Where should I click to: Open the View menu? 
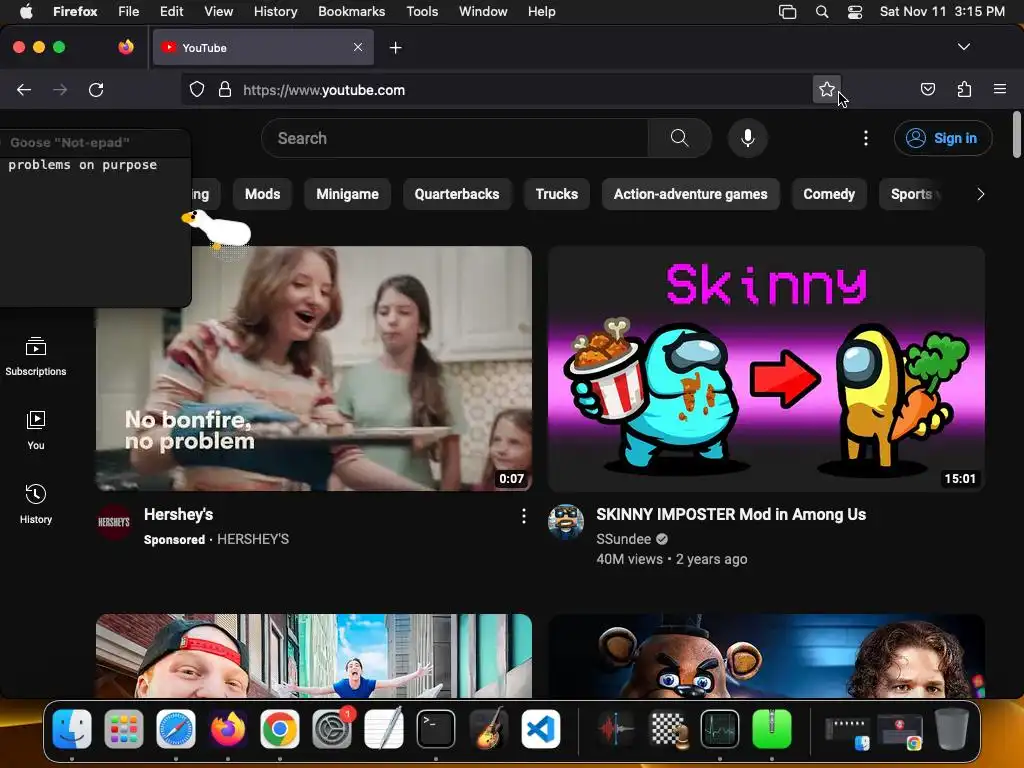[218, 11]
